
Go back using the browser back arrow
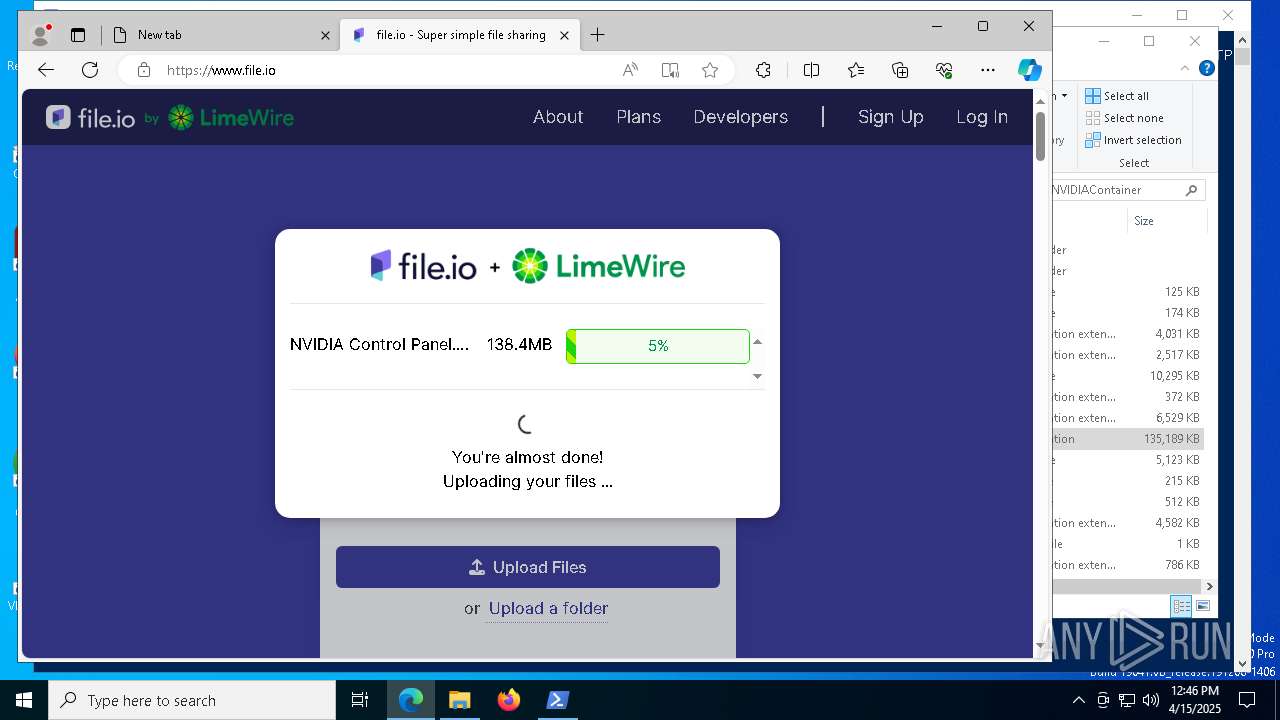point(46,70)
